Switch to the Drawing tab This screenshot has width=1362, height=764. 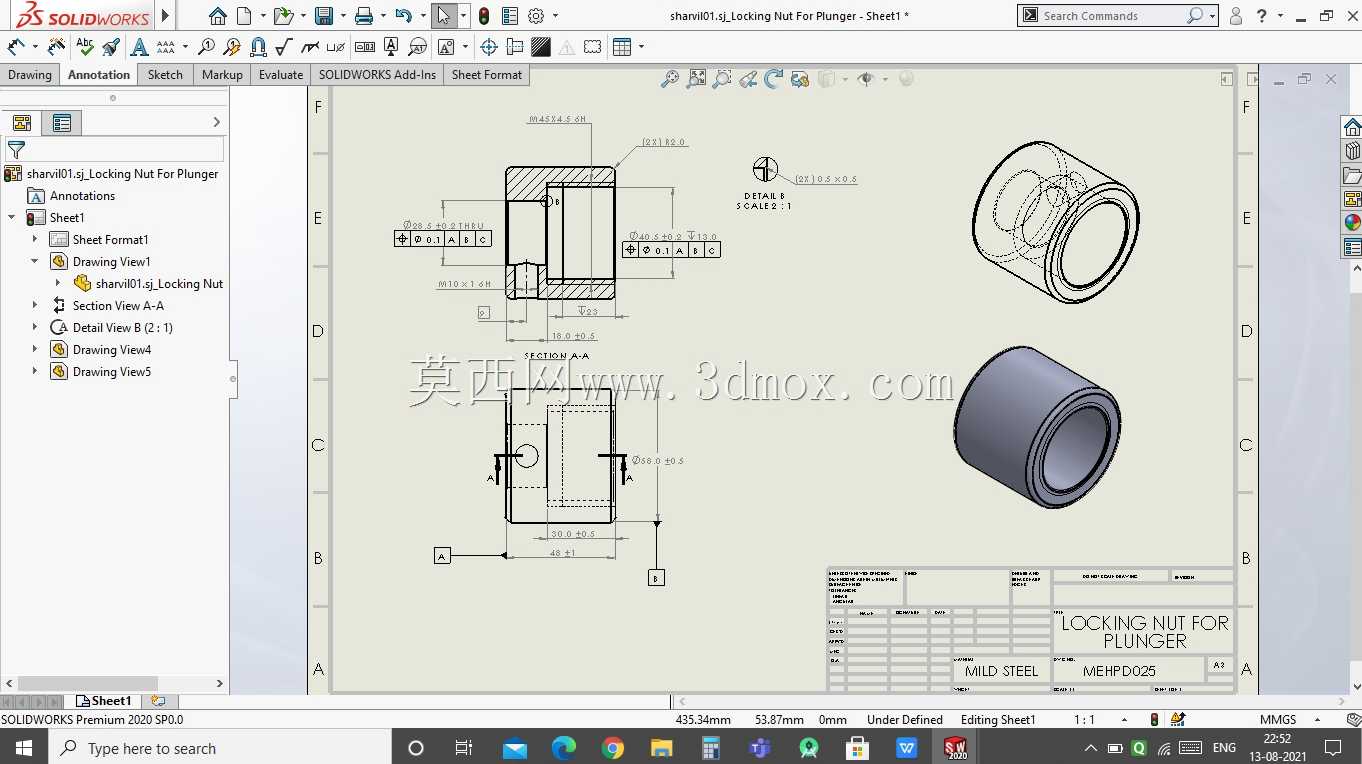tap(30, 75)
